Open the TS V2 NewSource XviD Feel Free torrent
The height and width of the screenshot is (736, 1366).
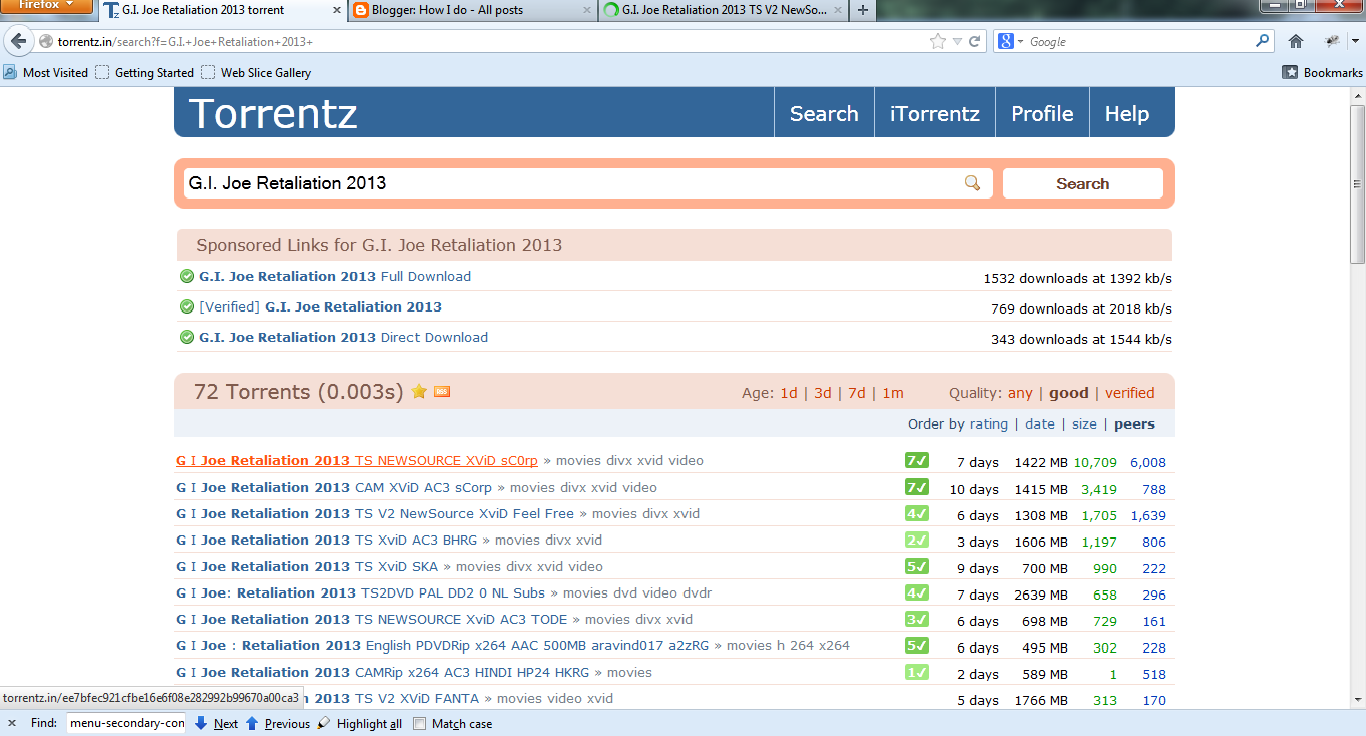375,514
